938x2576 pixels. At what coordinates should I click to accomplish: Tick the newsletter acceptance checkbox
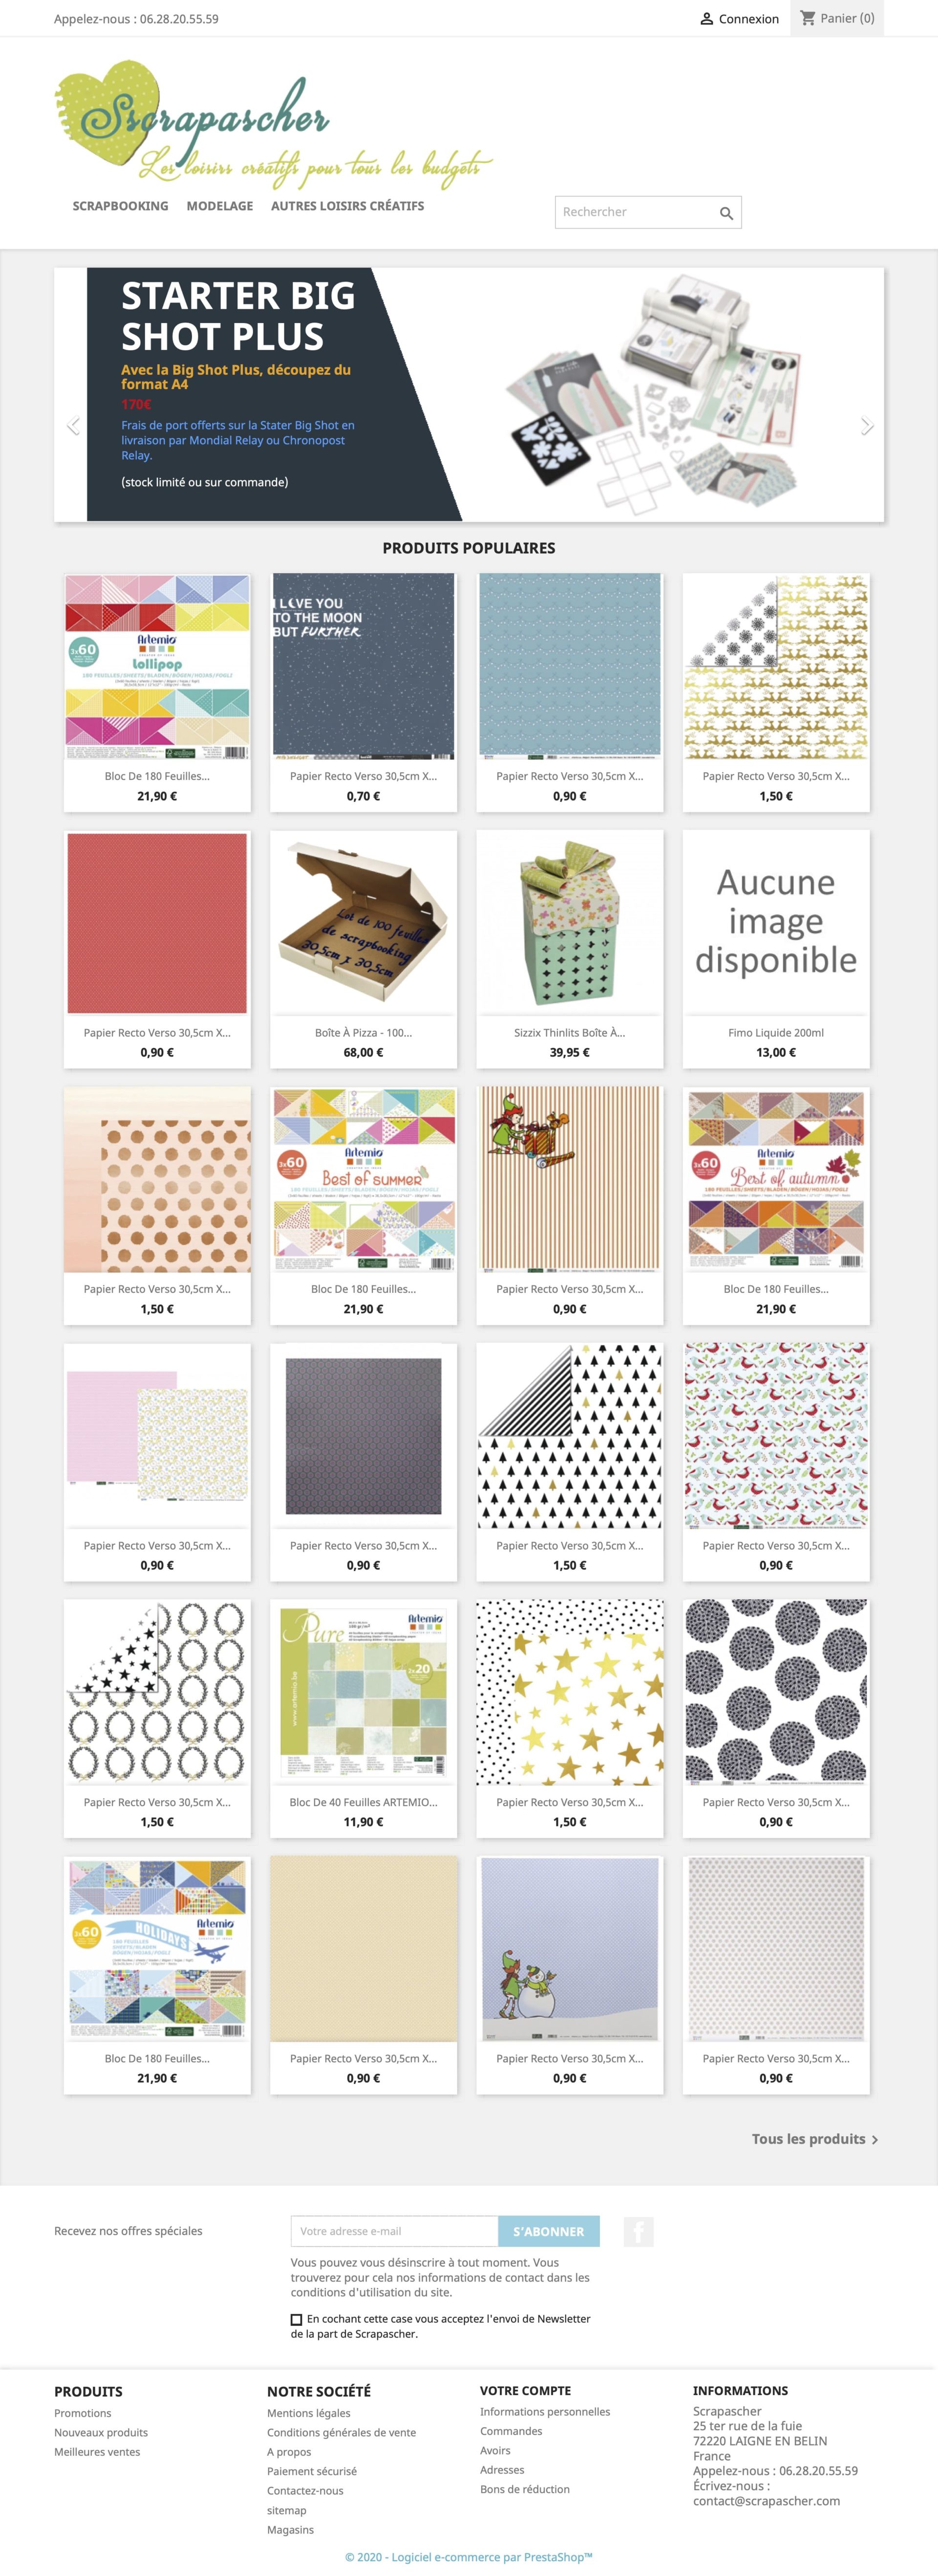coord(296,2319)
